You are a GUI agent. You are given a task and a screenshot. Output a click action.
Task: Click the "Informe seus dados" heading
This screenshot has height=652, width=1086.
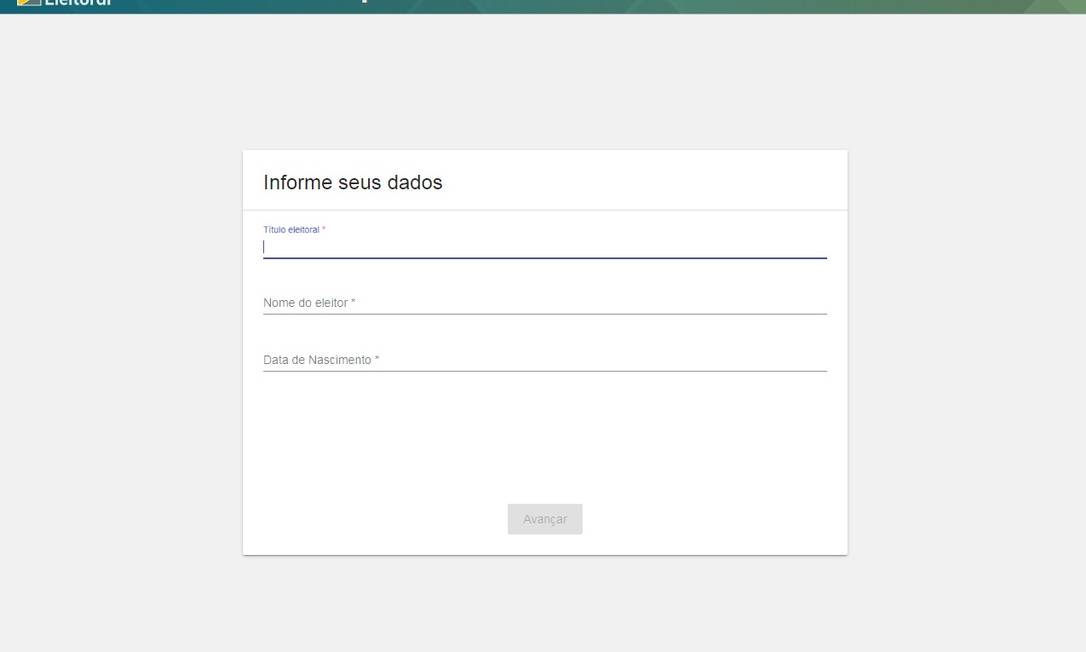[352, 182]
